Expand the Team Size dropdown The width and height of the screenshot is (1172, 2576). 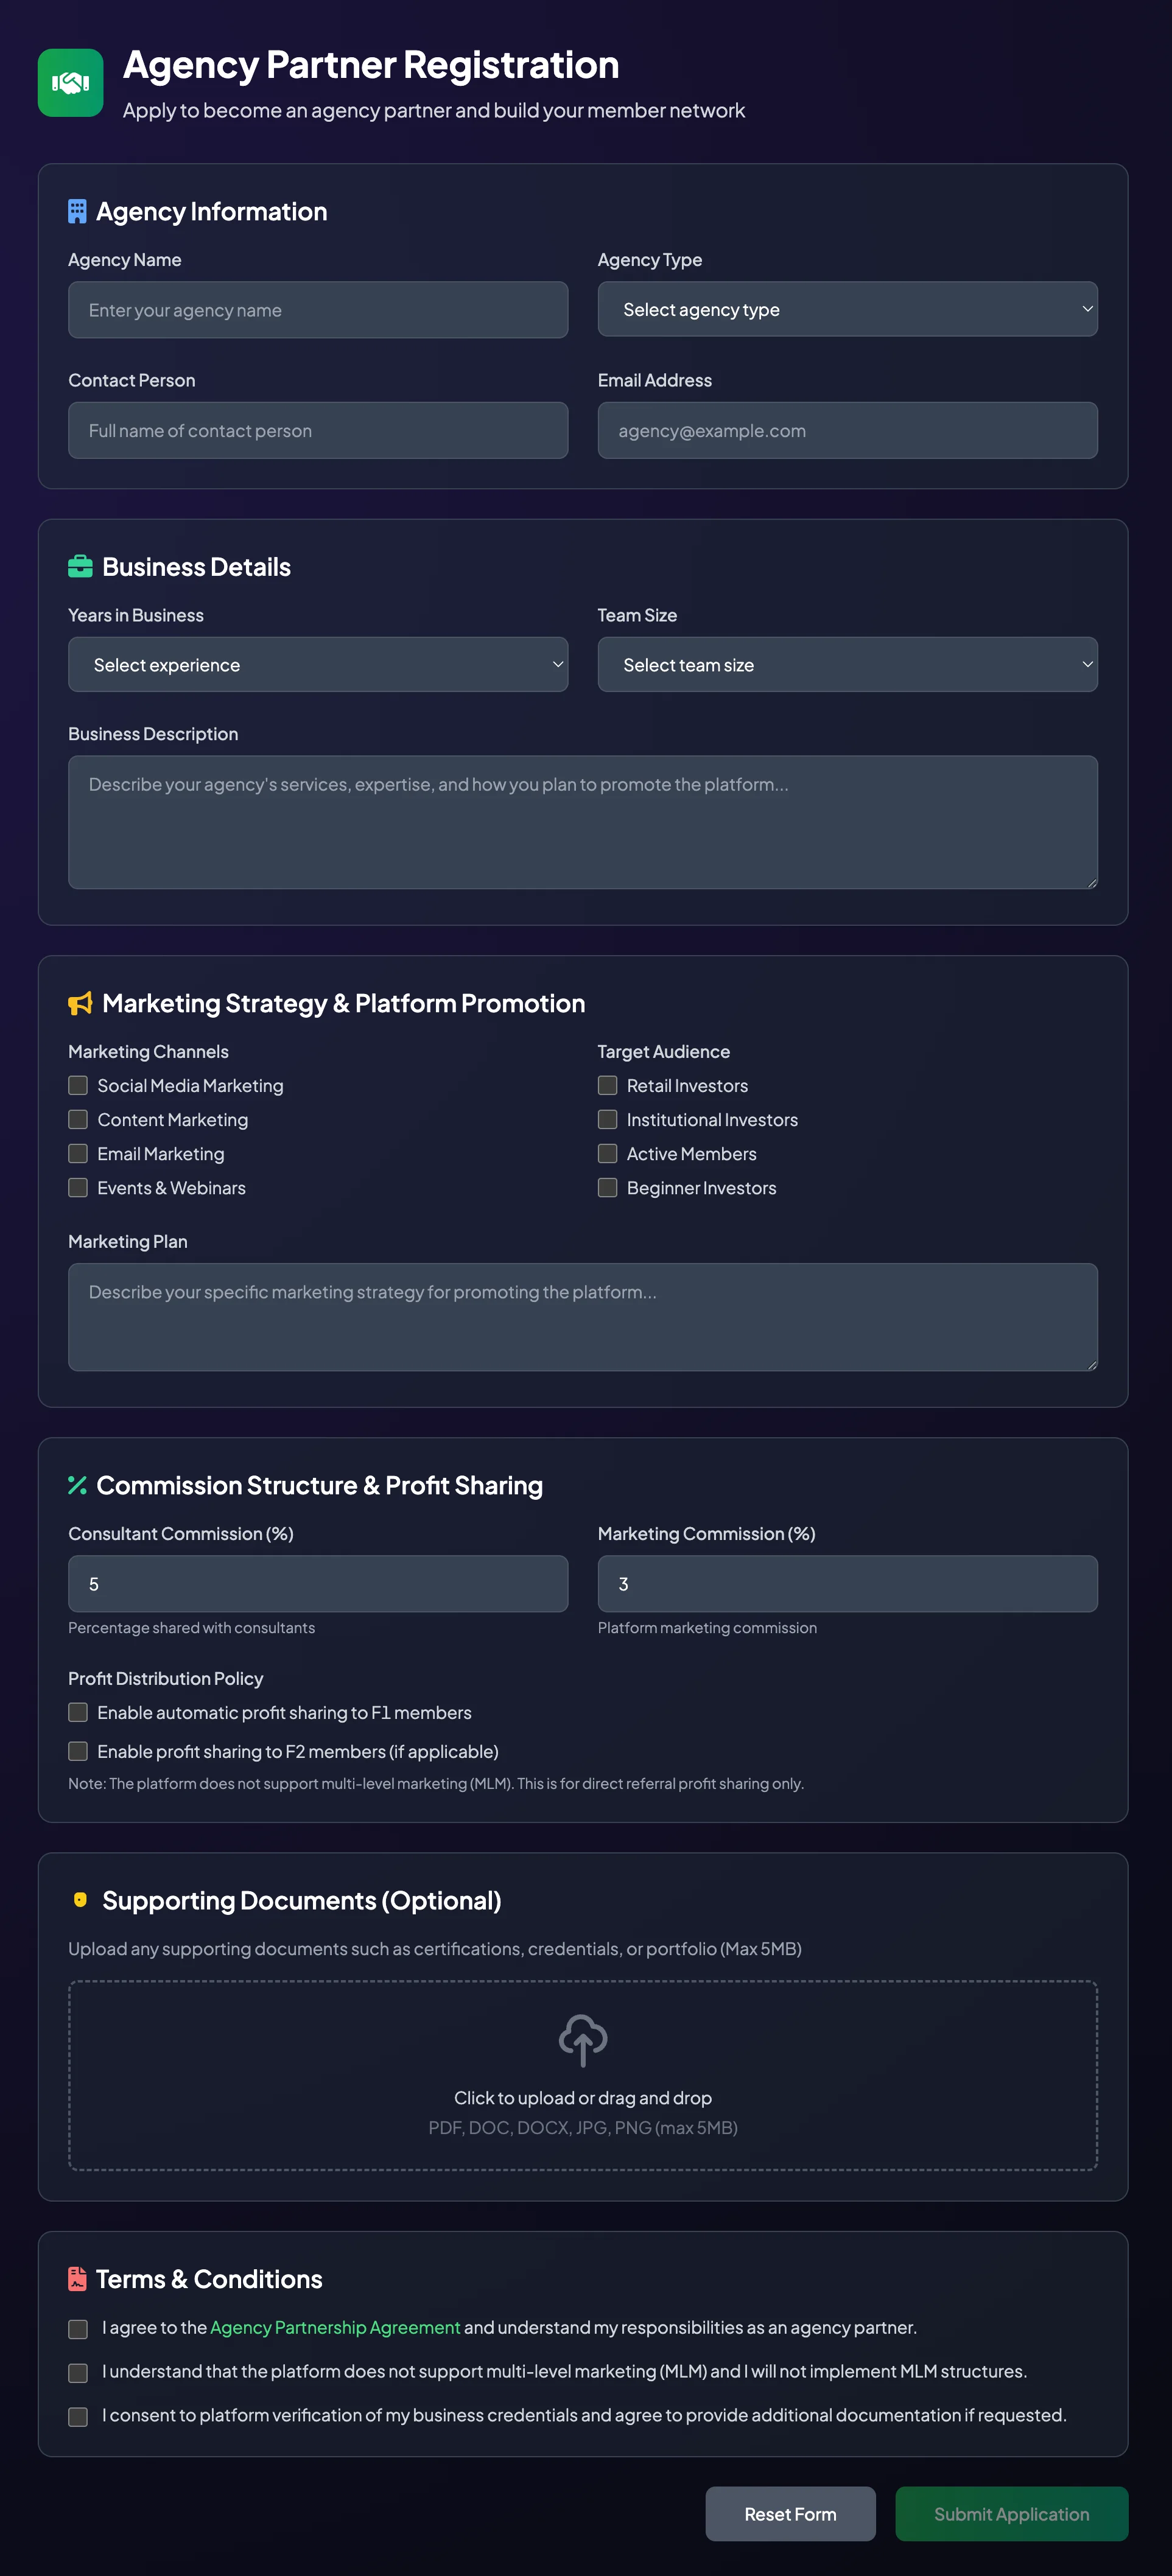[847, 665]
